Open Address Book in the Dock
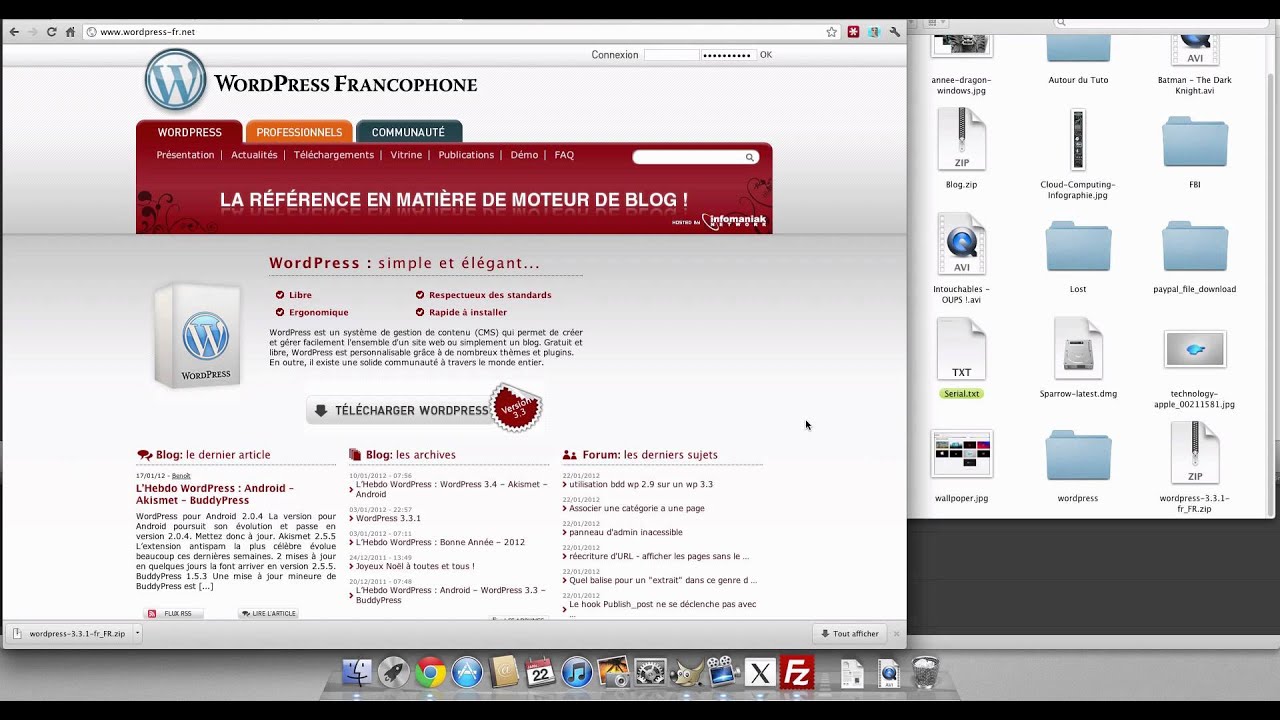This screenshot has width=1280, height=720. (x=504, y=672)
